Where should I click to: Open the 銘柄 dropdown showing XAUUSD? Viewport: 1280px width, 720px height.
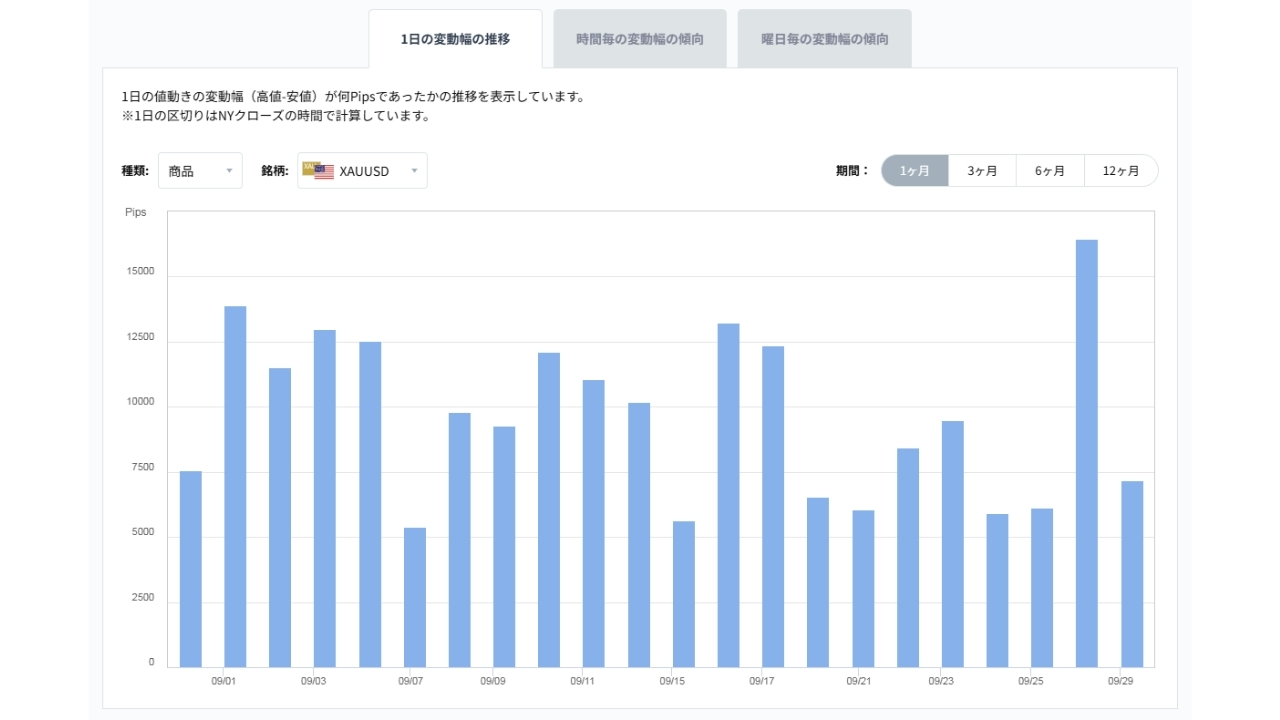(362, 171)
